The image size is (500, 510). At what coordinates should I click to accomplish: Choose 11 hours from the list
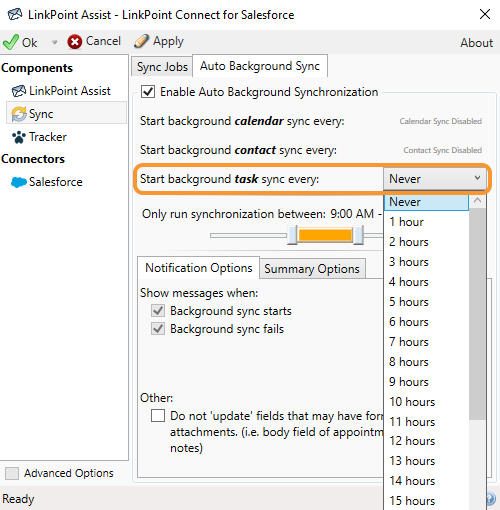click(x=426, y=422)
